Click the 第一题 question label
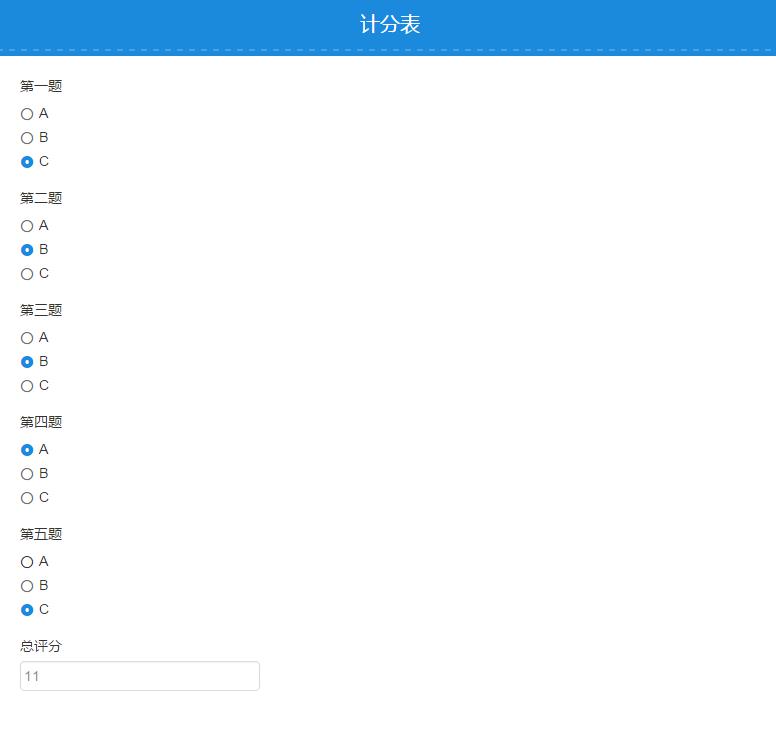The image size is (776, 753). pos(41,86)
